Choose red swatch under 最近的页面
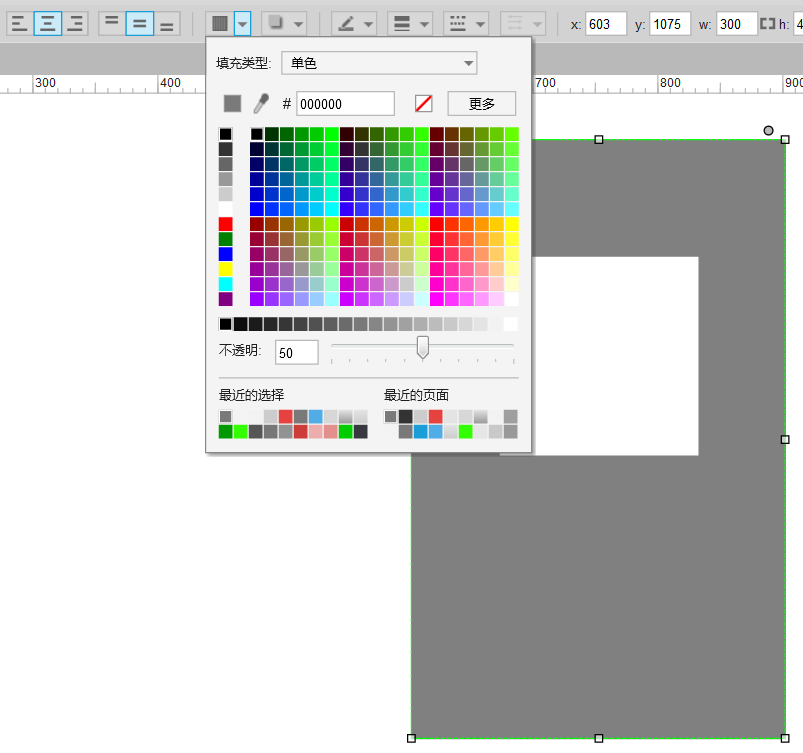This screenshot has height=753, width=803. 435,416
